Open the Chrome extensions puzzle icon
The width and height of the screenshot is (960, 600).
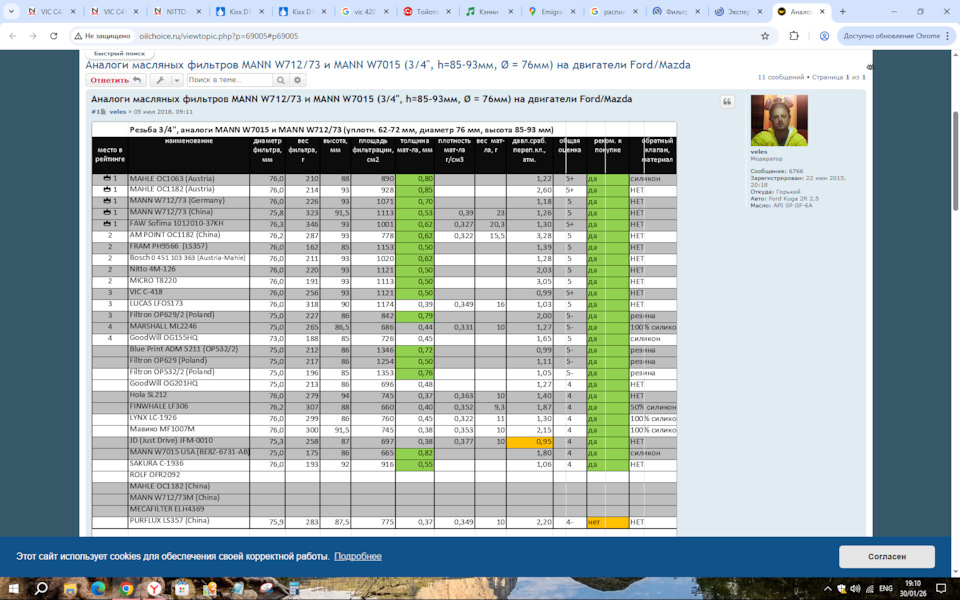coord(794,36)
